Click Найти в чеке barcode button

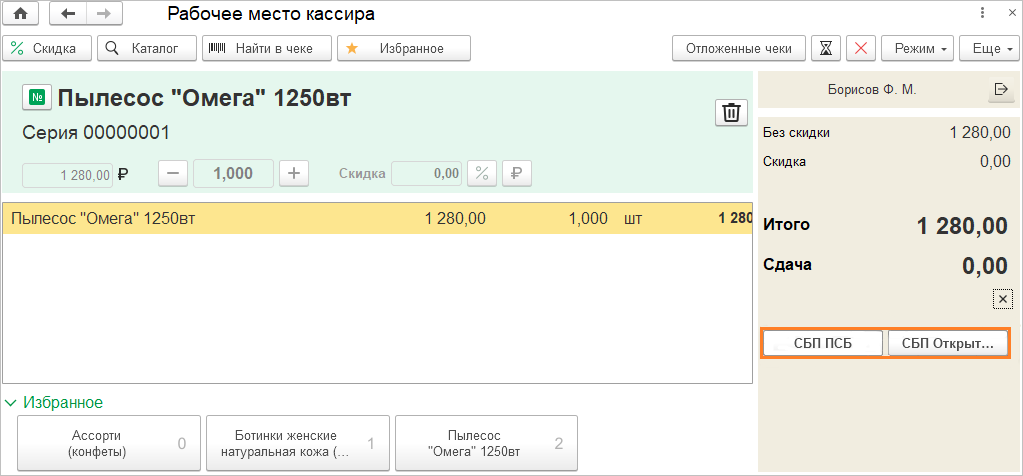point(267,48)
